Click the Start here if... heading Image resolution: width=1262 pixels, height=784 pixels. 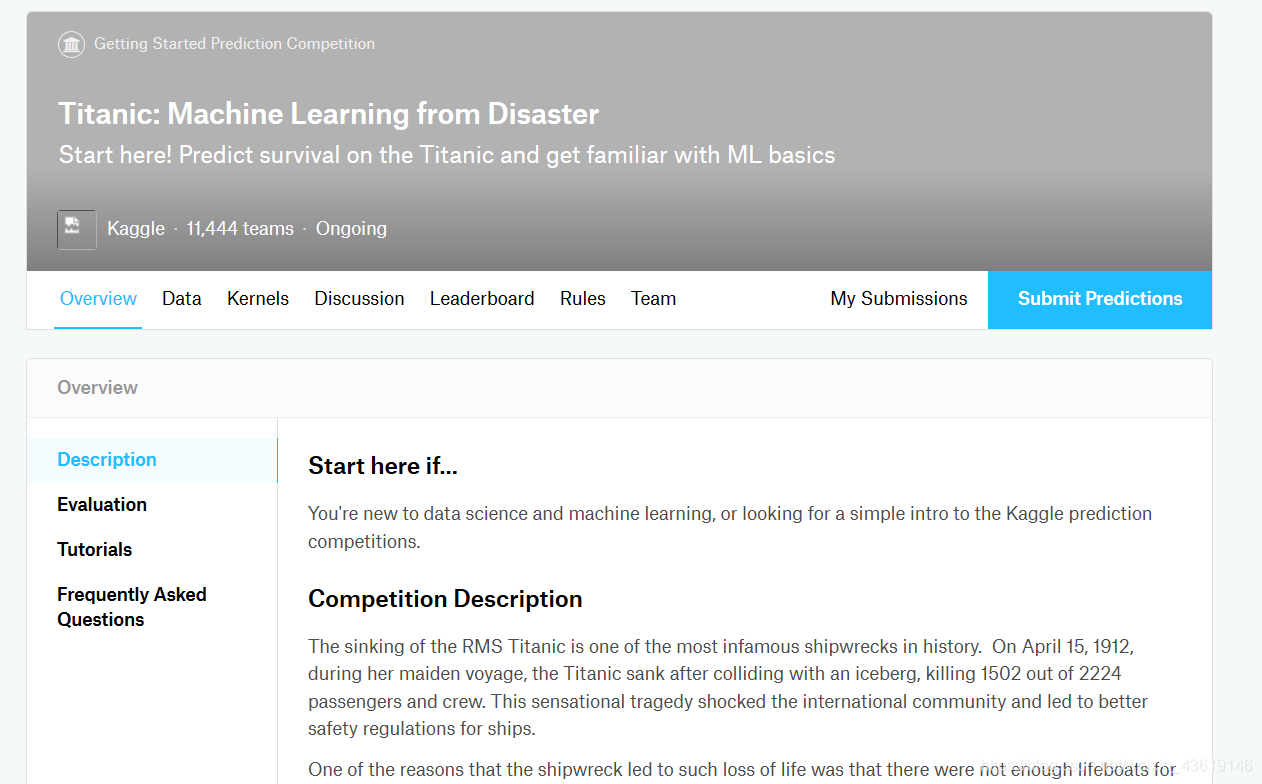tap(383, 466)
